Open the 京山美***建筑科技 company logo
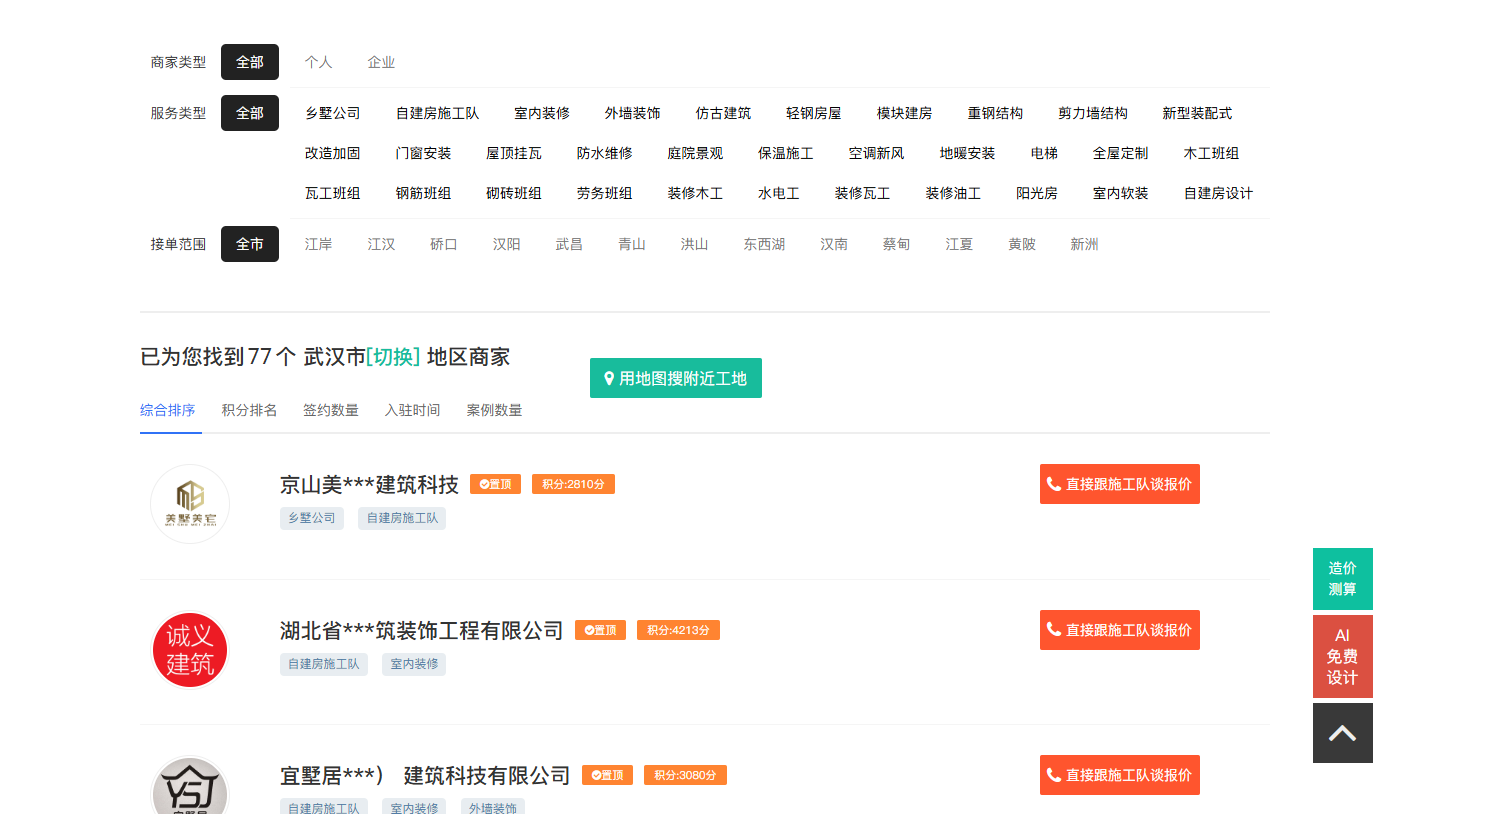 point(190,504)
